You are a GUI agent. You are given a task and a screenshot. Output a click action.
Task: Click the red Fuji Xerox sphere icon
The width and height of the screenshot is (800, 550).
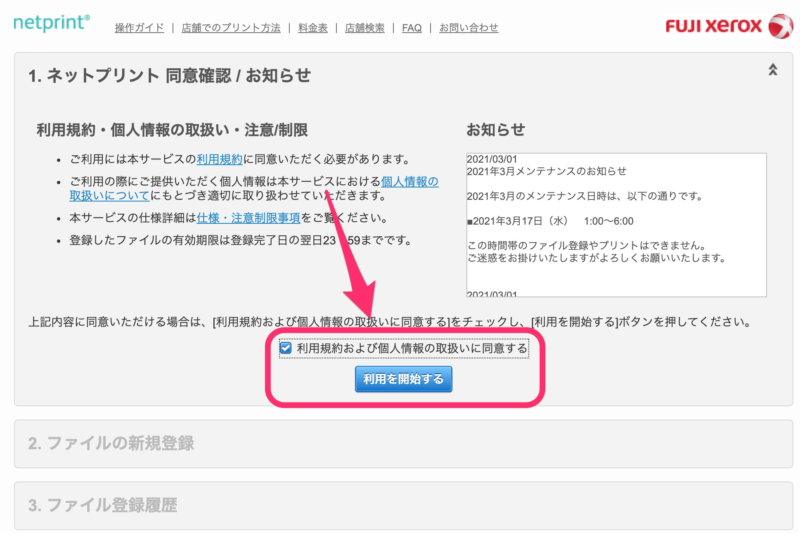pos(780,26)
